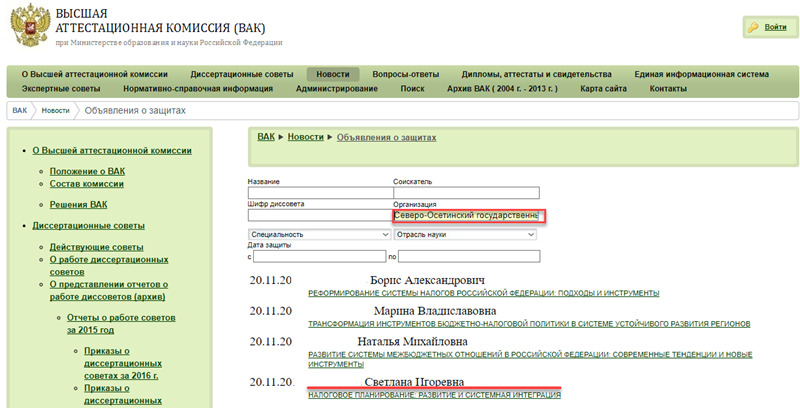The width and height of the screenshot is (800, 408).
Task: Click ВАК in the breadcrumb bar
Action: click(19, 110)
